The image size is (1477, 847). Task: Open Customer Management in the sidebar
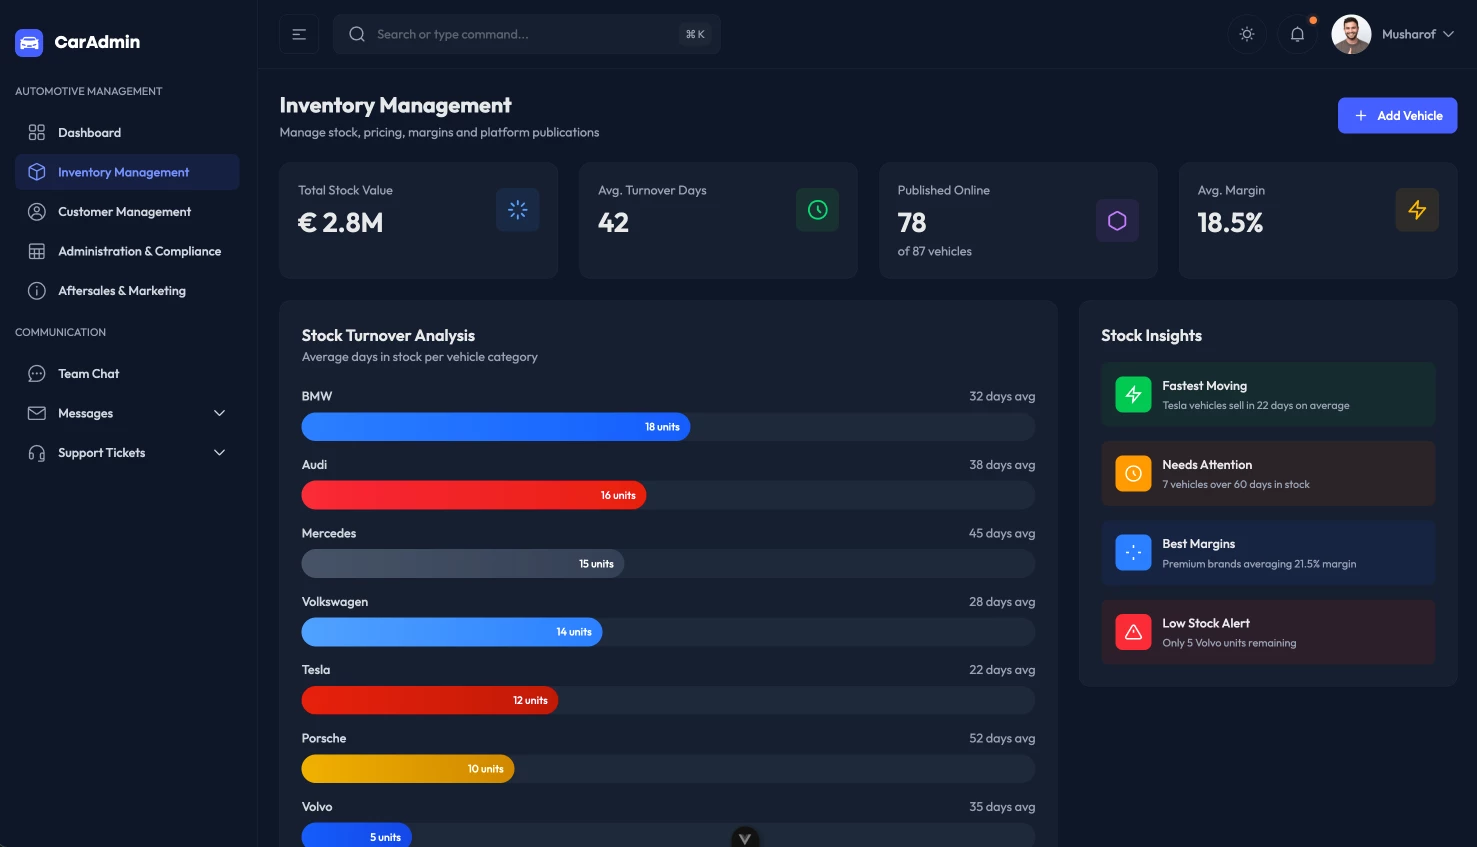tap(124, 212)
